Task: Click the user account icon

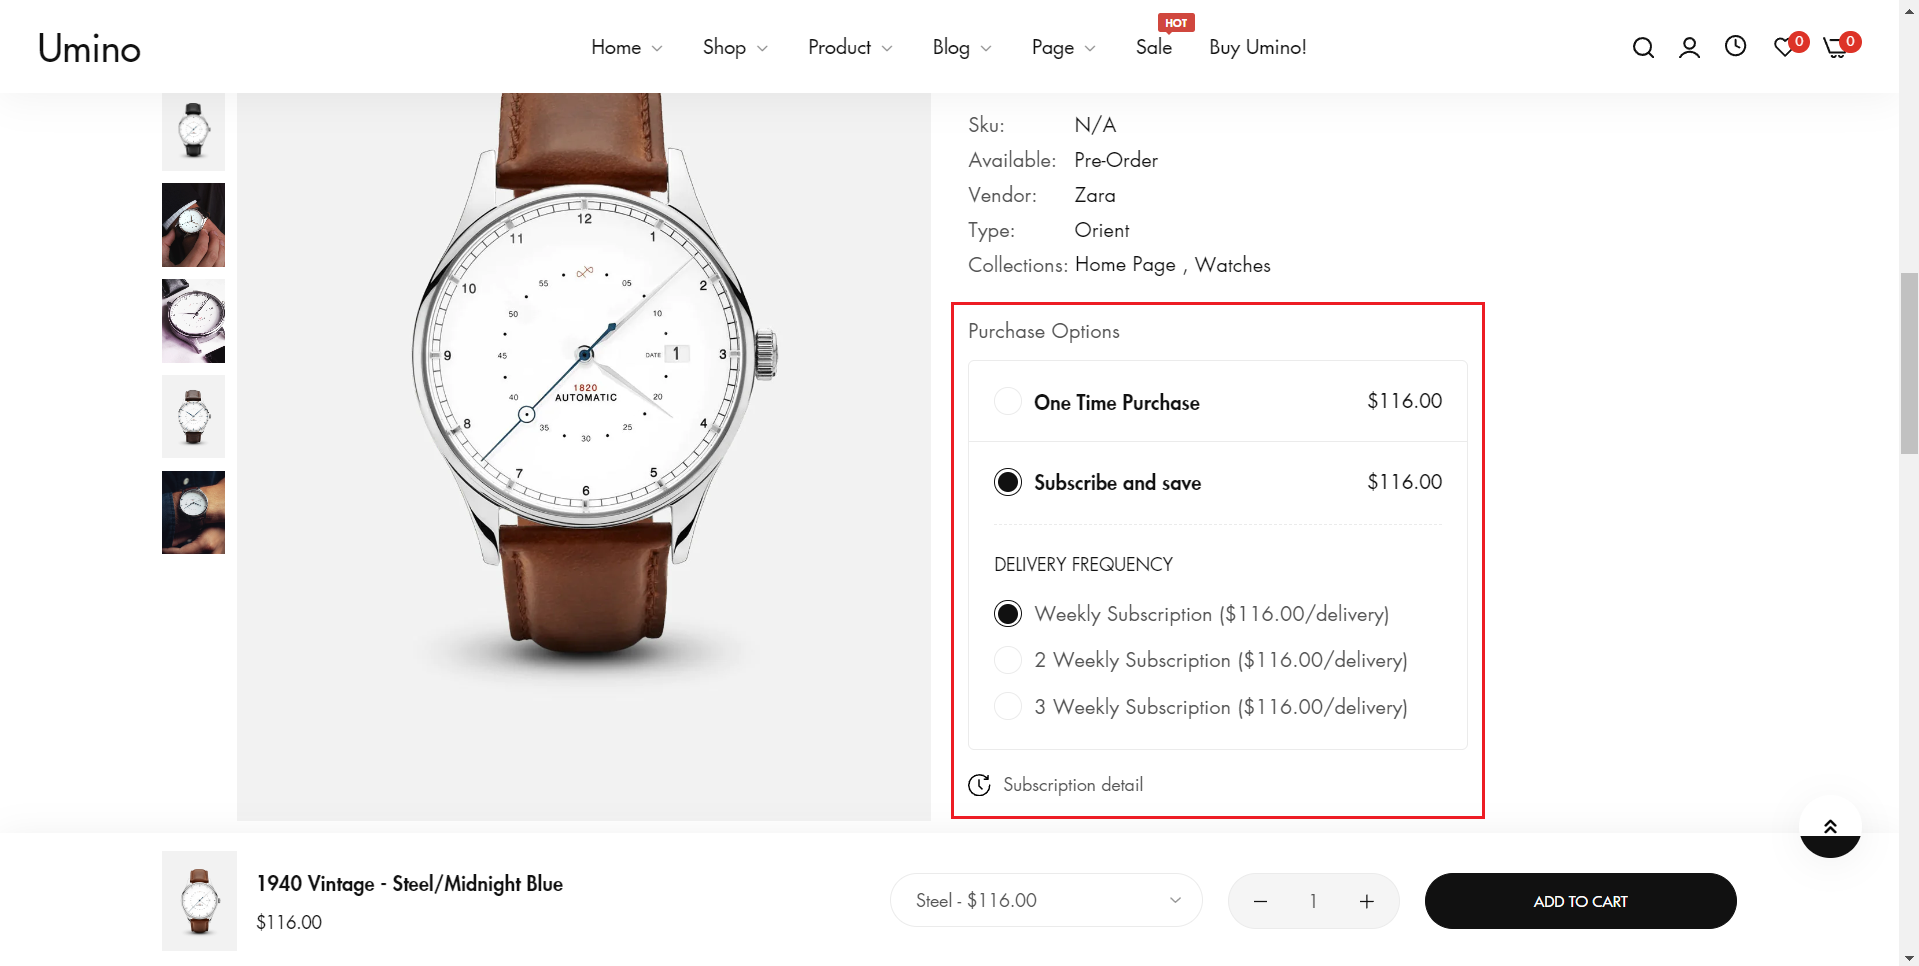Action: coord(1689,48)
